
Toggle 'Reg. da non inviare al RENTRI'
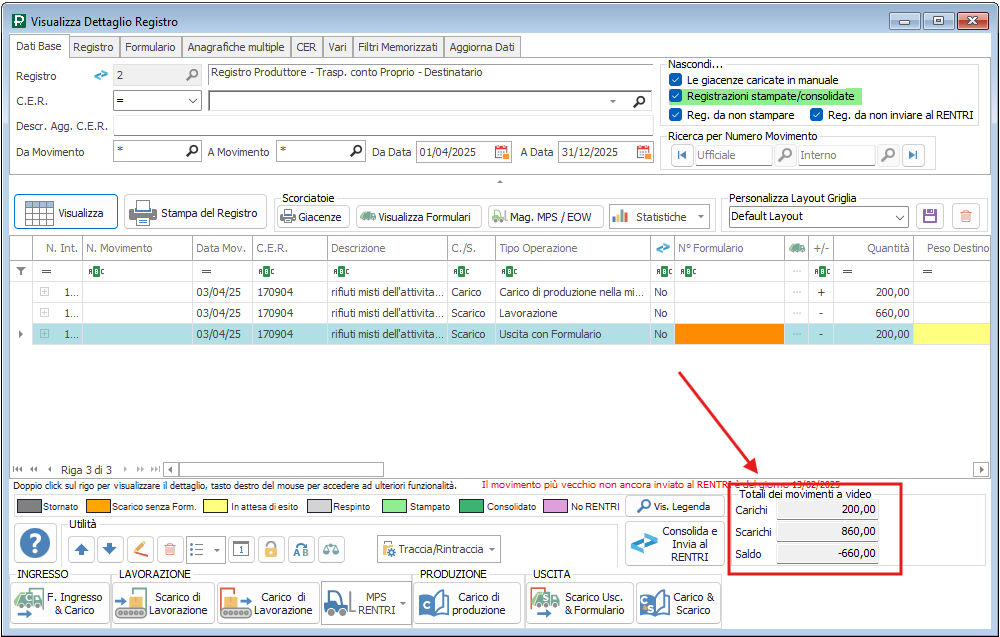pyautogui.click(x=817, y=115)
